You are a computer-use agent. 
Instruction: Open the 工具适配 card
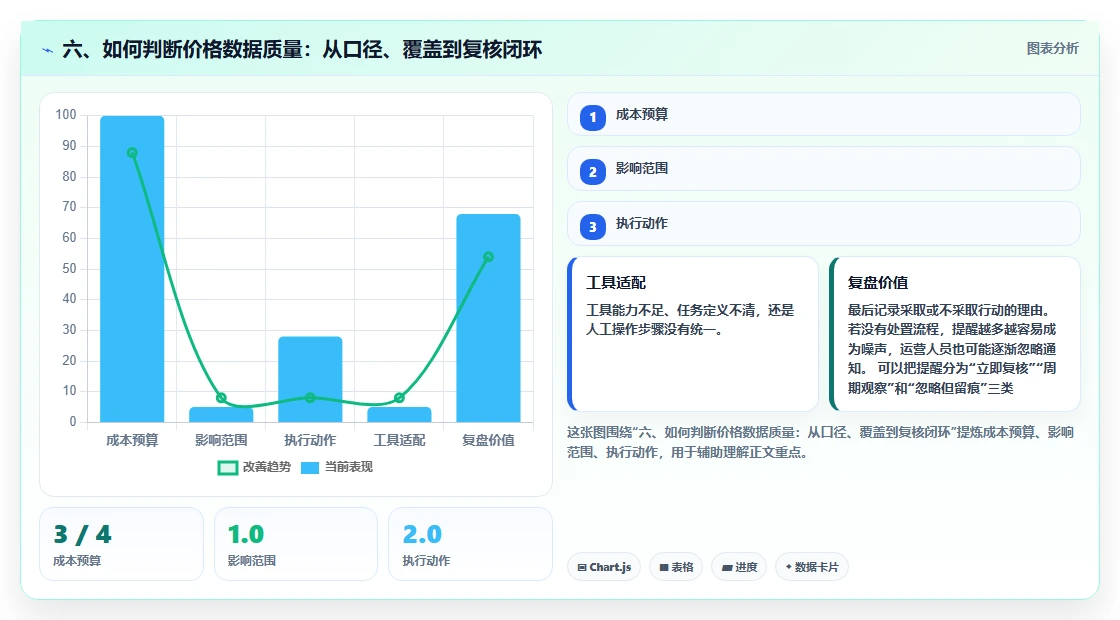pos(693,334)
